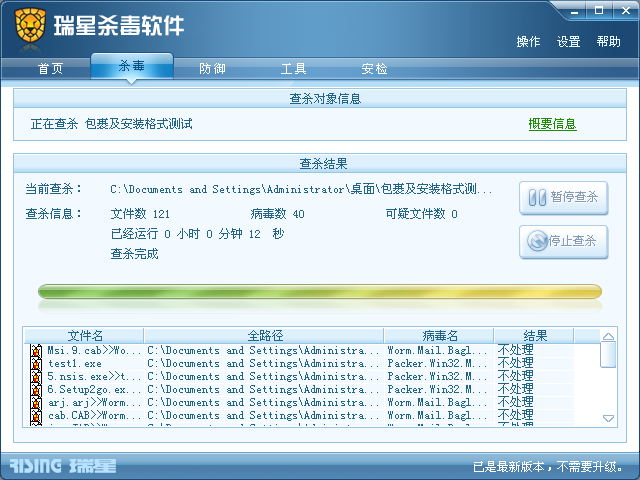Open the 设置 menu
Viewport: 640px width, 480px height.
coord(568,42)
